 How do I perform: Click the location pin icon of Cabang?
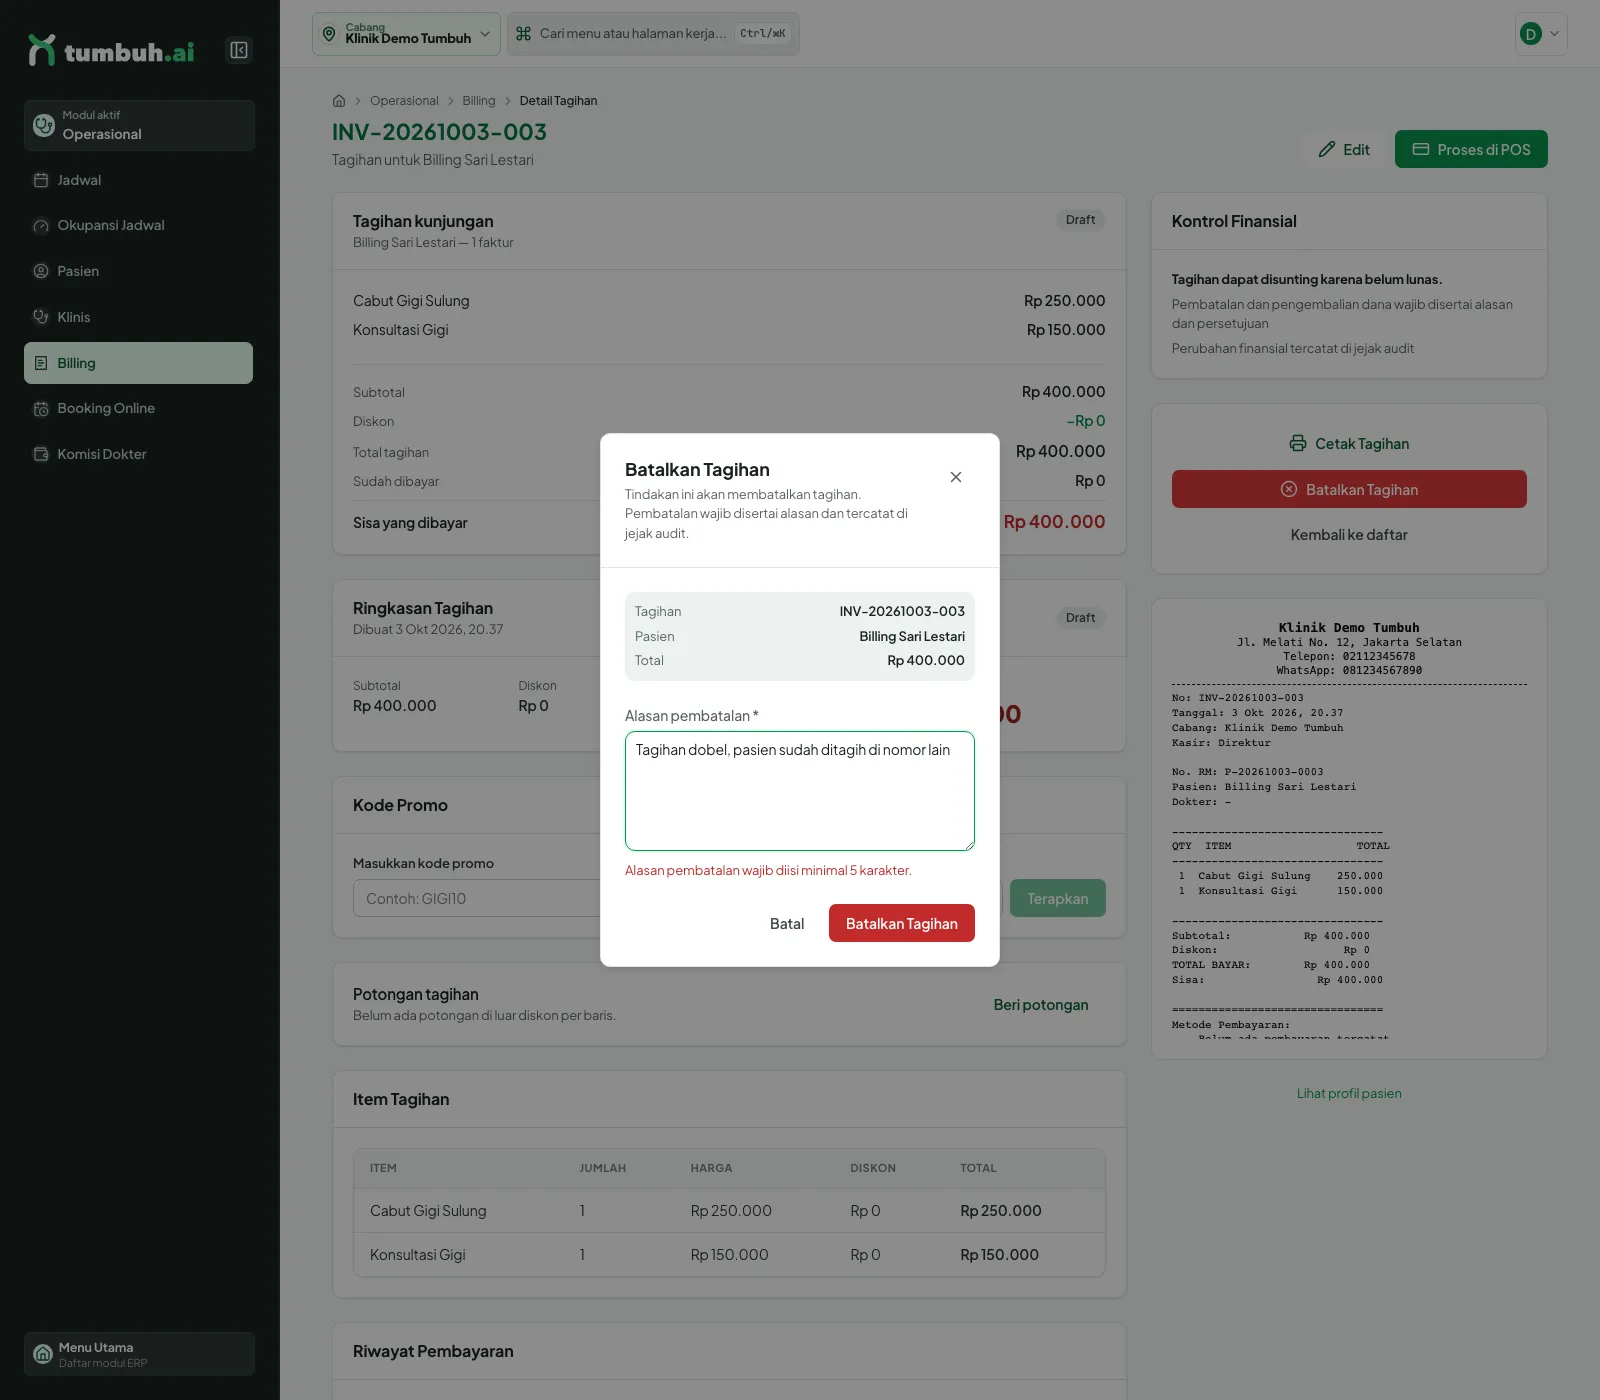pos(329,34)
